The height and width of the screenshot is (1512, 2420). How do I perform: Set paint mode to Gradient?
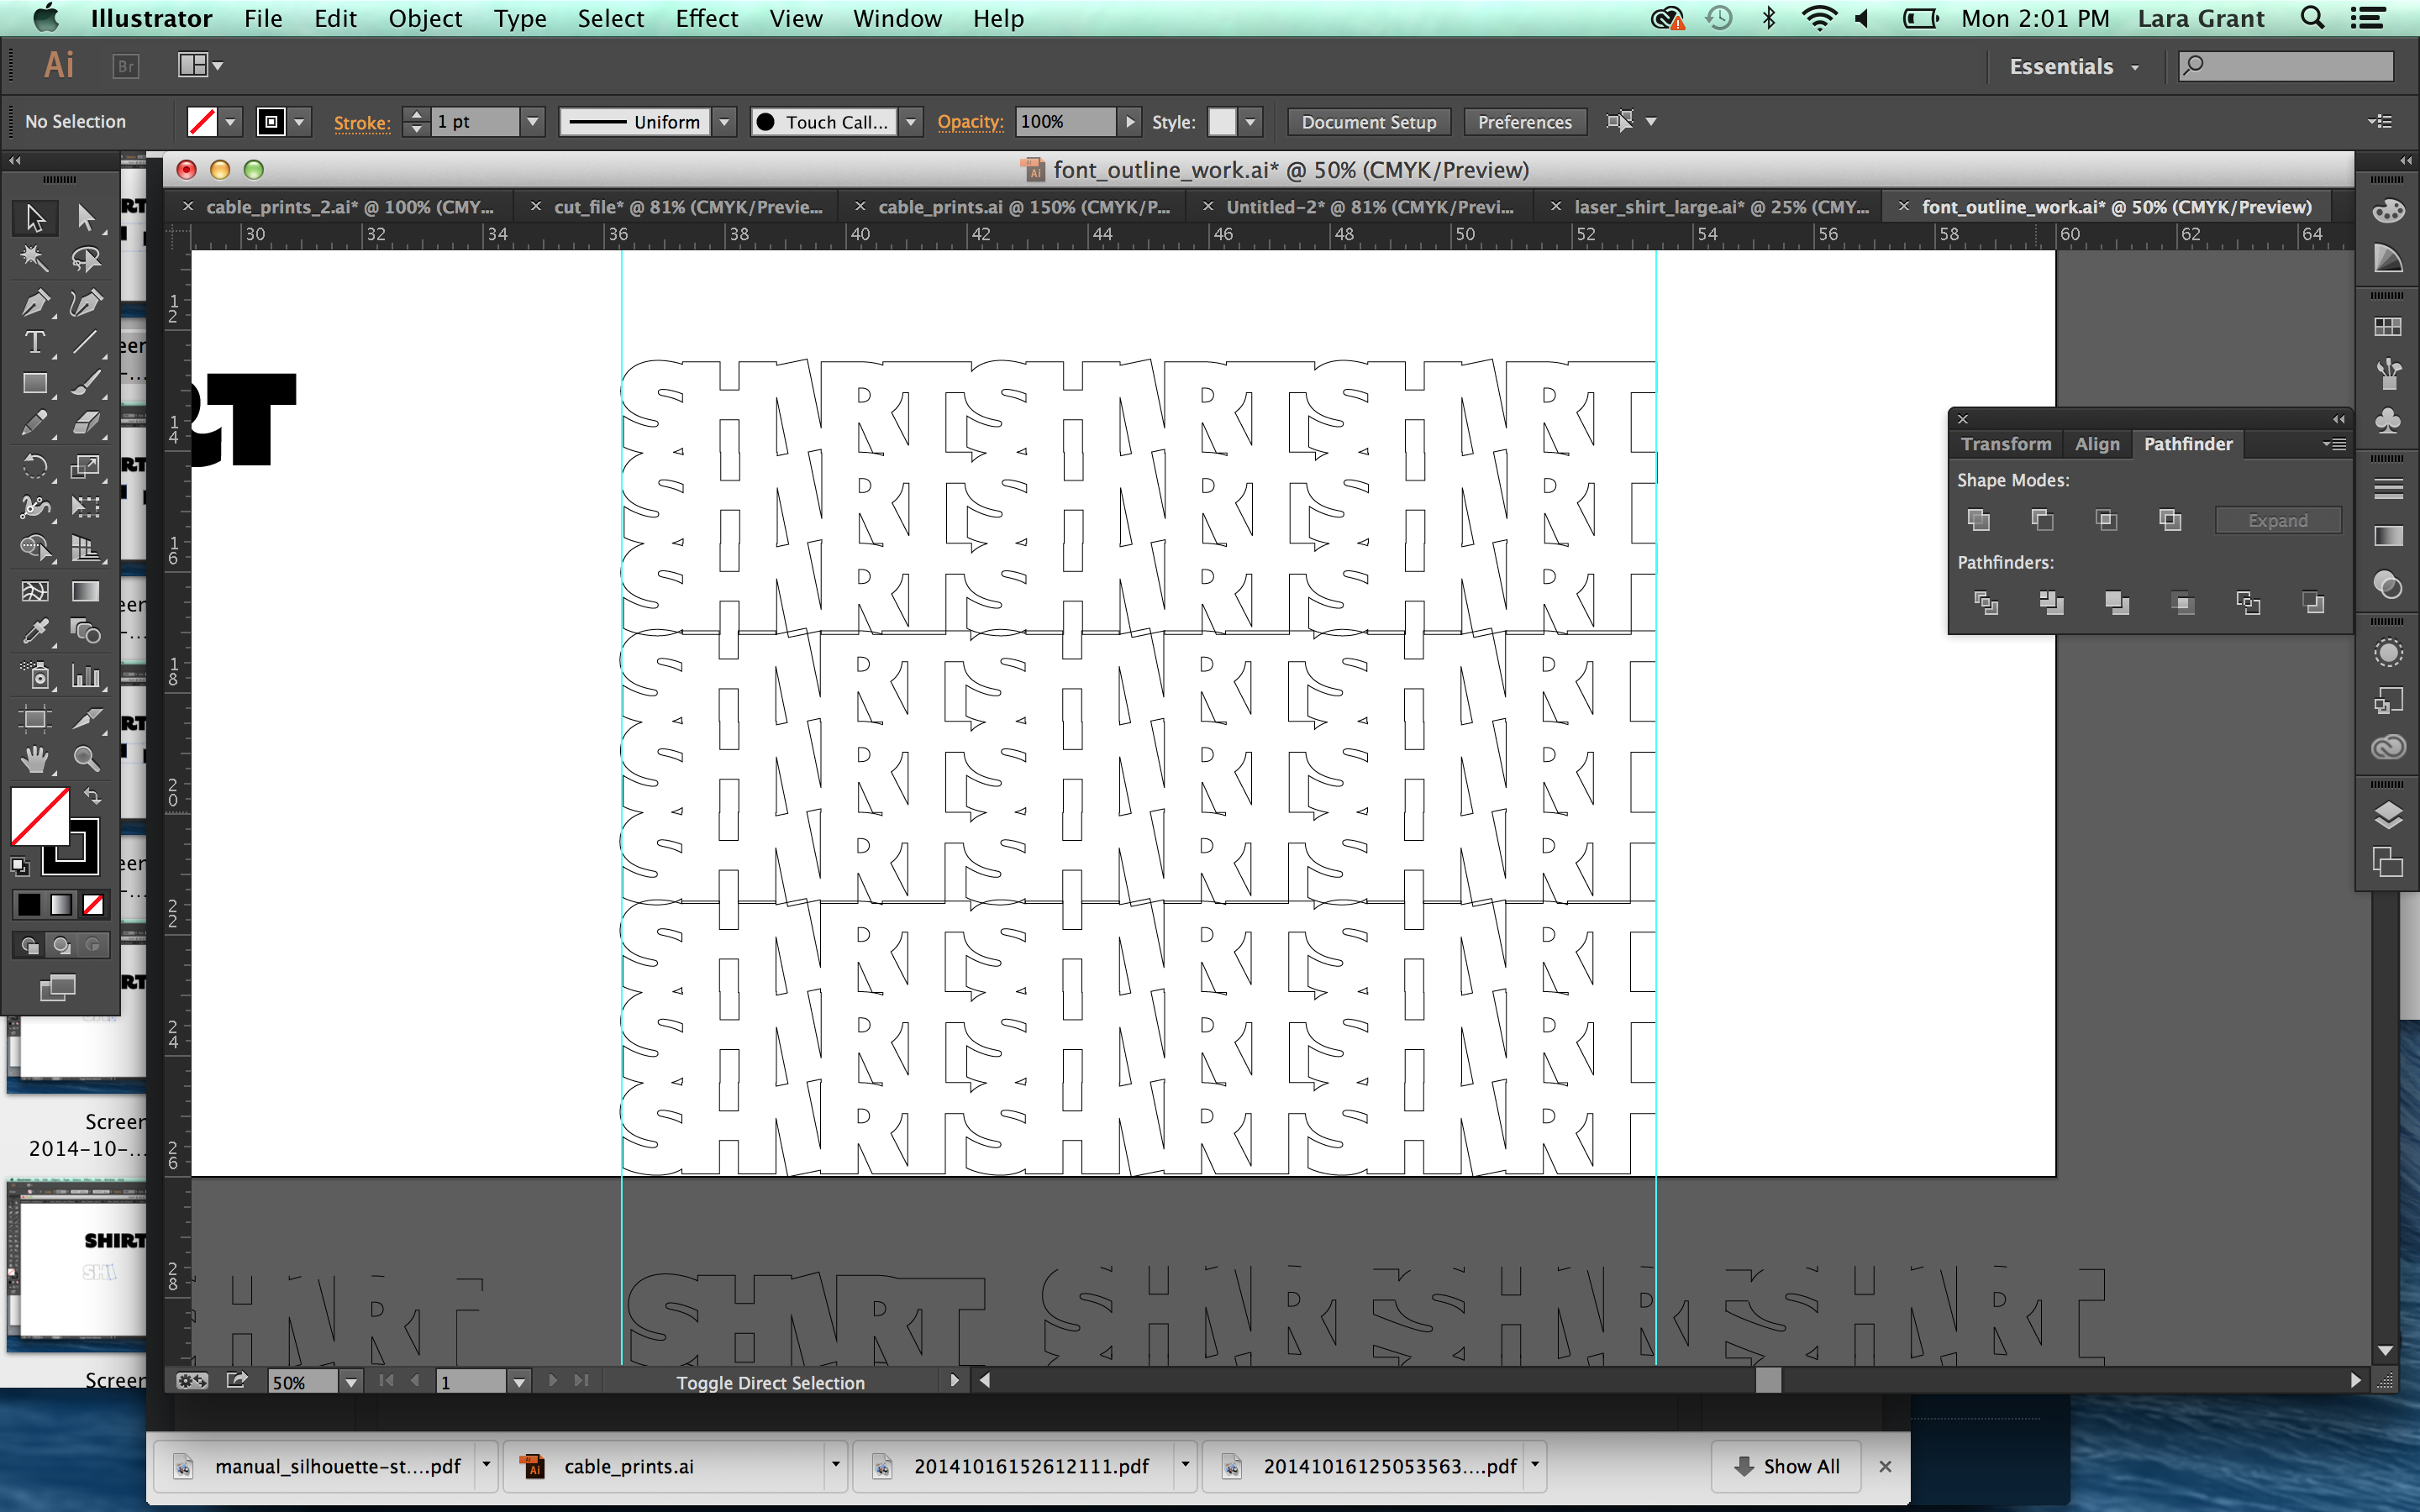click(61, 905)
